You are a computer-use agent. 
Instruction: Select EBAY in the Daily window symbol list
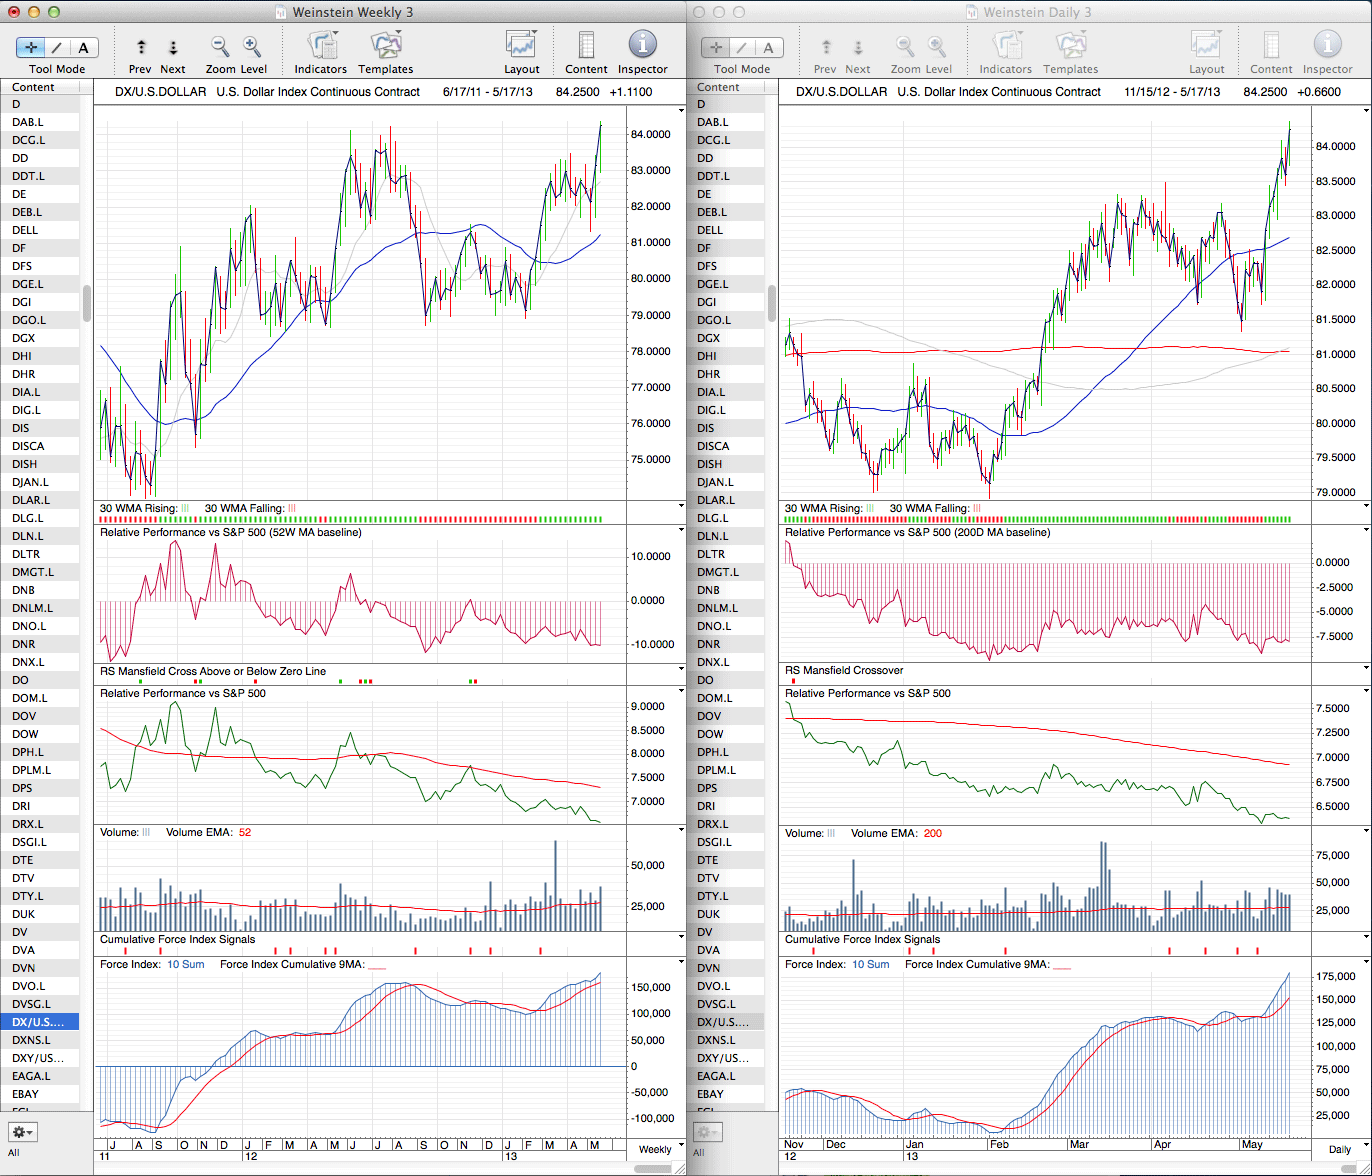[711, 1094]
